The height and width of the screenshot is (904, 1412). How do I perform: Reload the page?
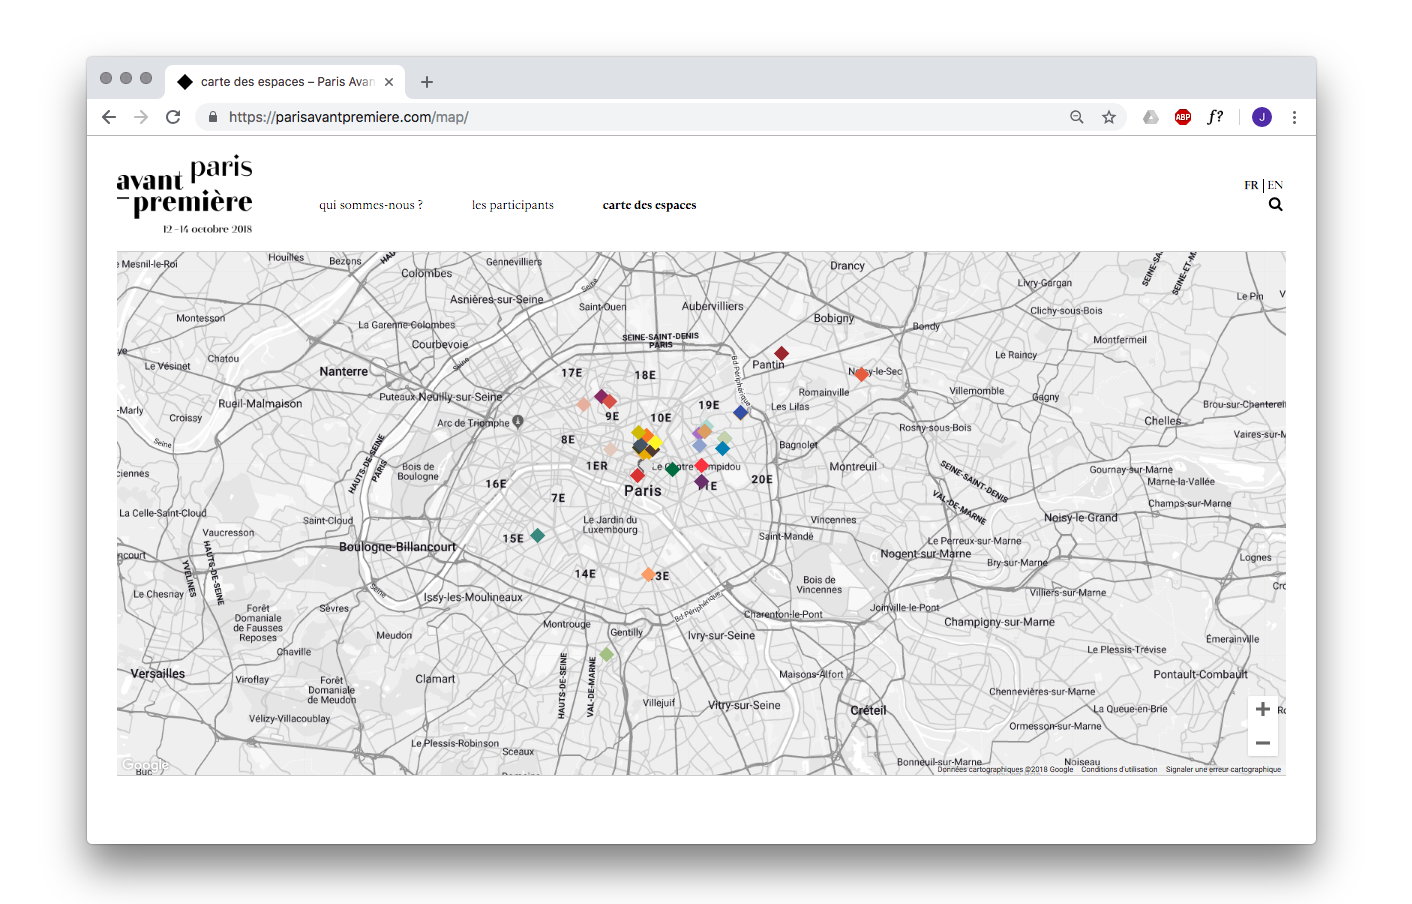(173, 117)
